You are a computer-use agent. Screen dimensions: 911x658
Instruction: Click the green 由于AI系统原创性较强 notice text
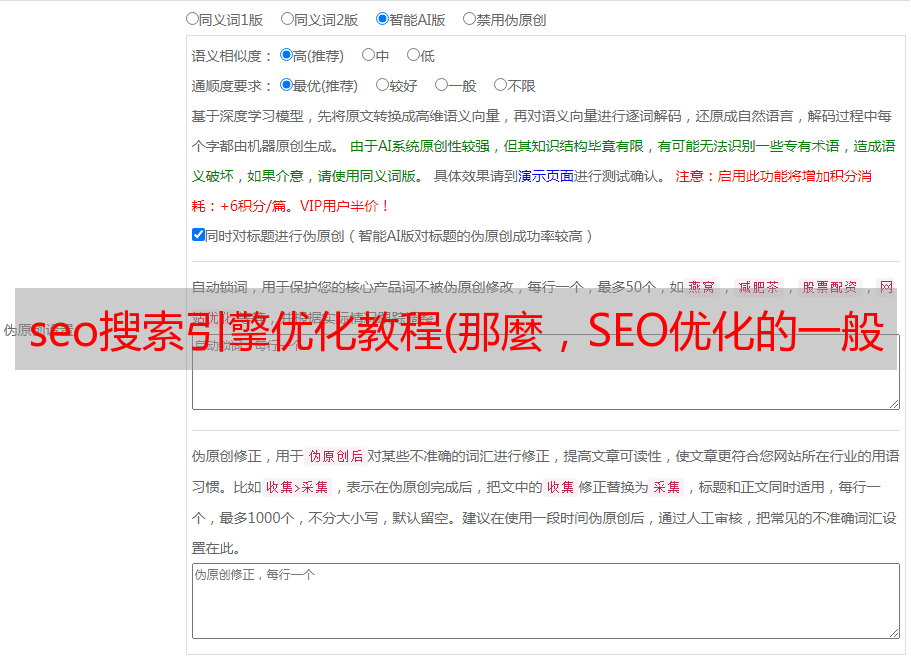pos(420,146)
